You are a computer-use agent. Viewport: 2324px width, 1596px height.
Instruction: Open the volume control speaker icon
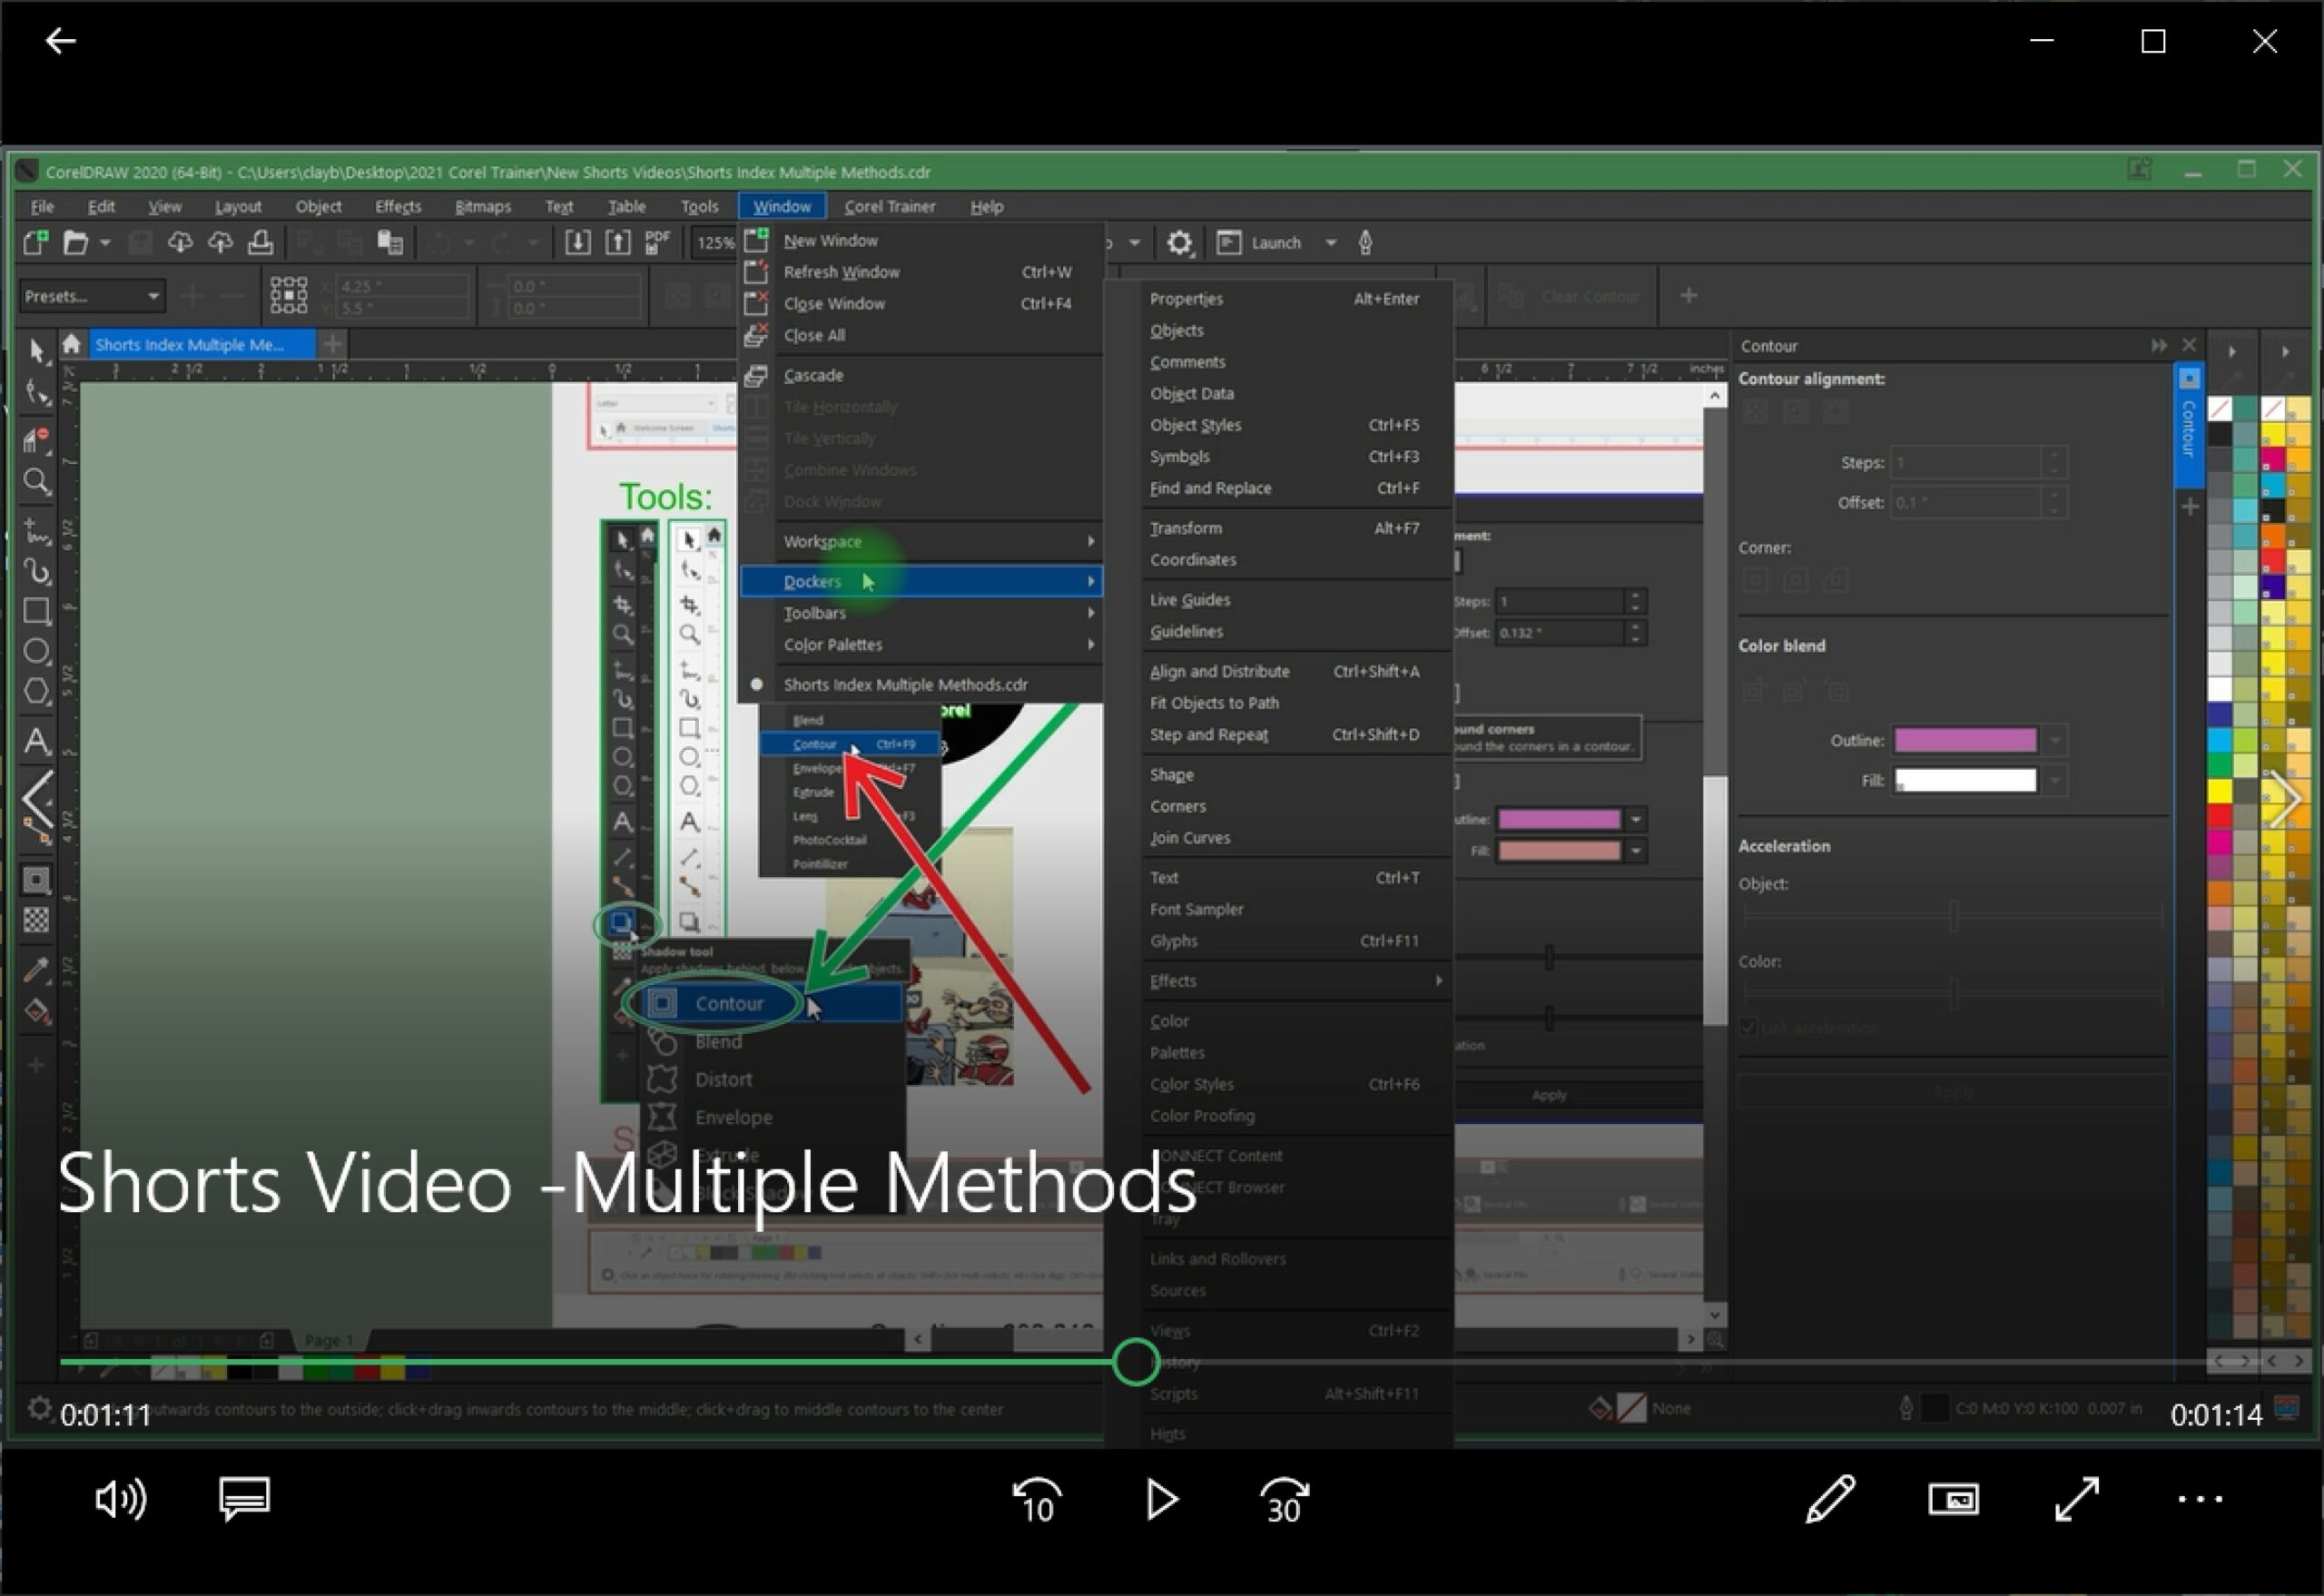(x=121, y=1499)
